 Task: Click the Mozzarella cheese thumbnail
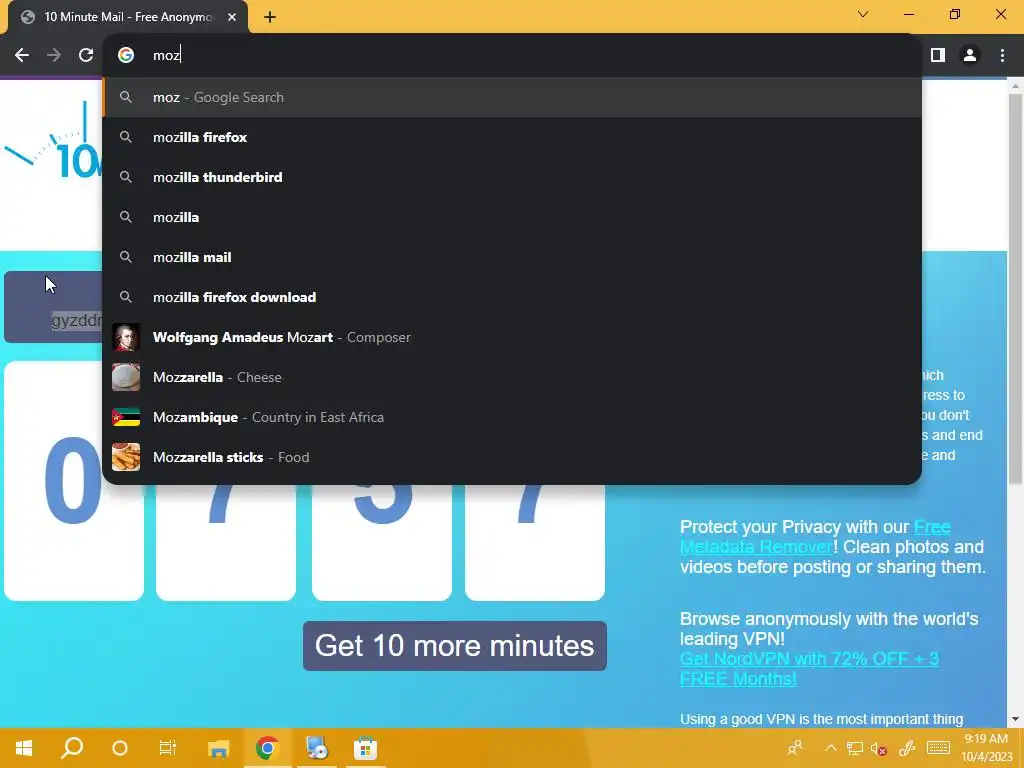126,377
